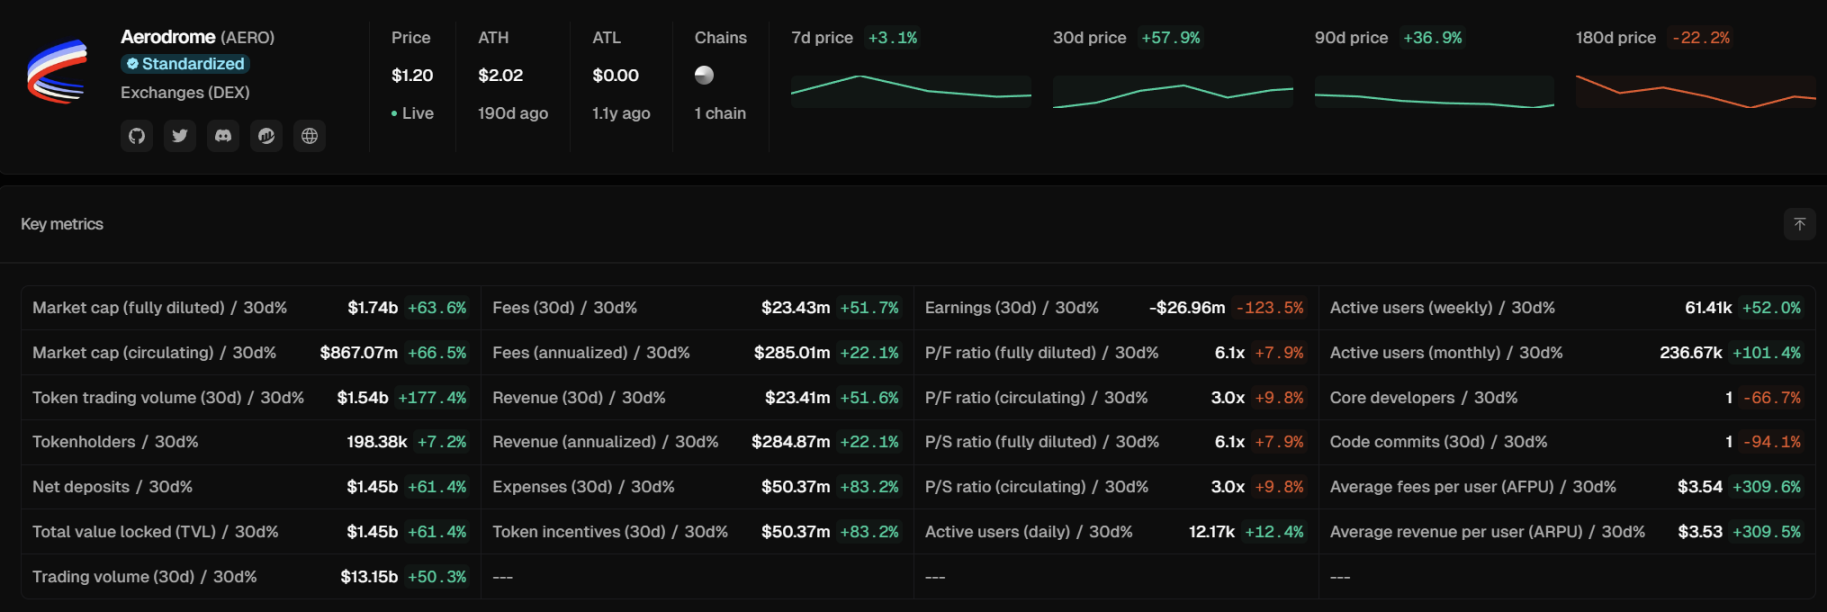Click the Live status indicator
The image size is (1827, 612).
pyautogui.click(x=412, y=113)
